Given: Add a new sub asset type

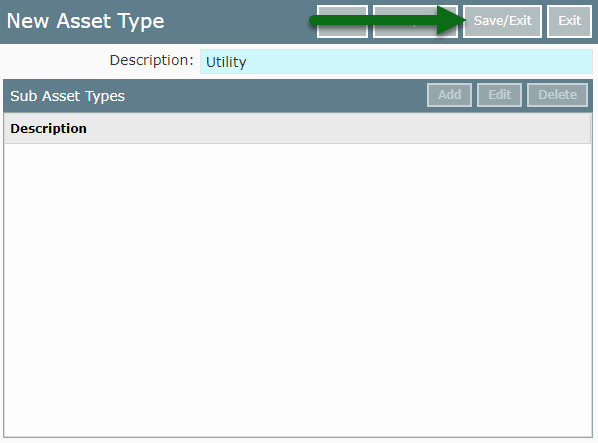Looking at the screenshot, I should tap(449, 95).
